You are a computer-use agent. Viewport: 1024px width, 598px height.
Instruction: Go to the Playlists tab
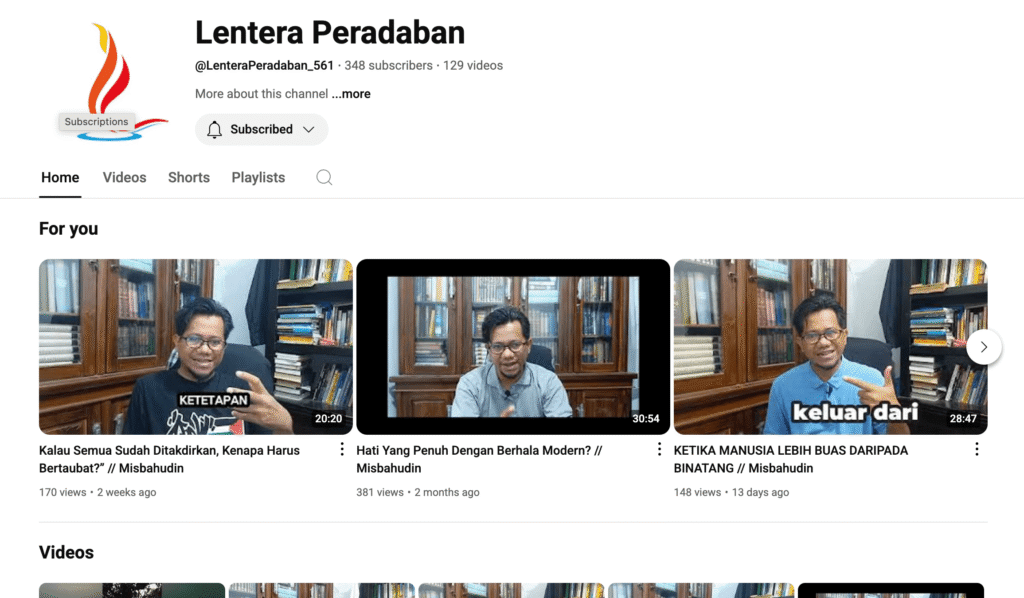(x=258, y=178)
